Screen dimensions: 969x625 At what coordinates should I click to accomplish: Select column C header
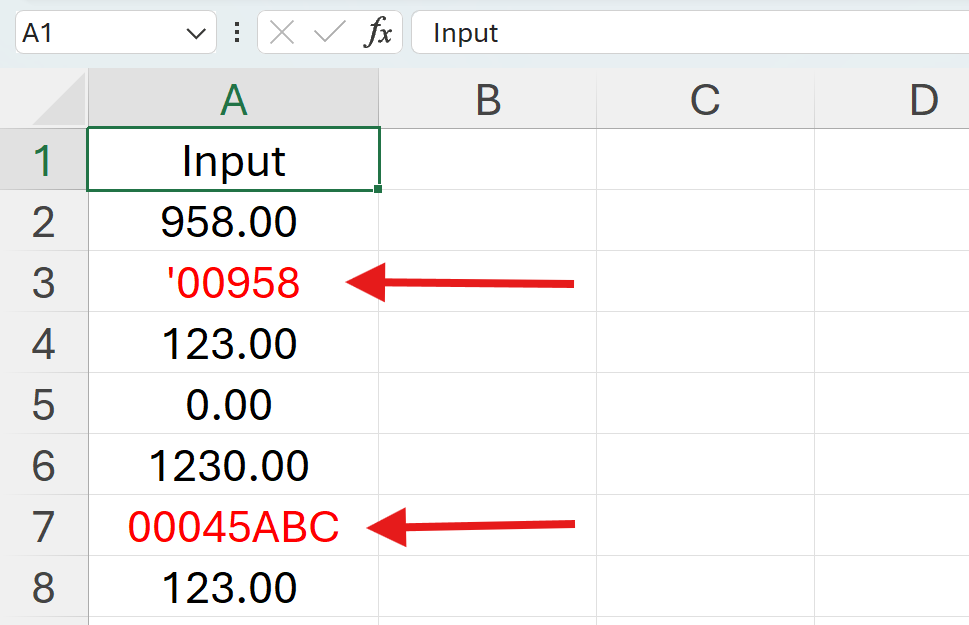pyautogui.click(x=705, y=100)
